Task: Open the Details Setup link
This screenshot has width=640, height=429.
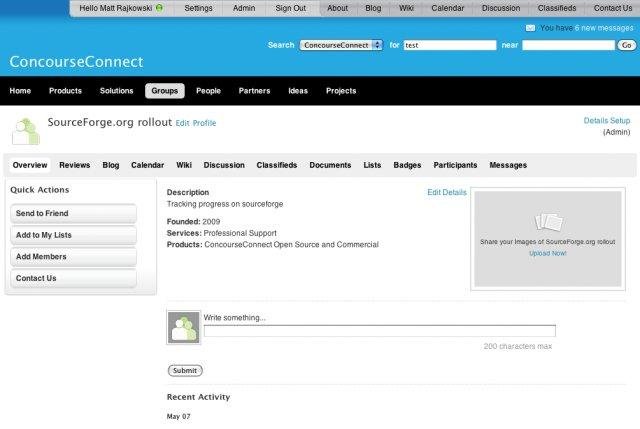Action: pyautogui.click(x=607, y=121)
